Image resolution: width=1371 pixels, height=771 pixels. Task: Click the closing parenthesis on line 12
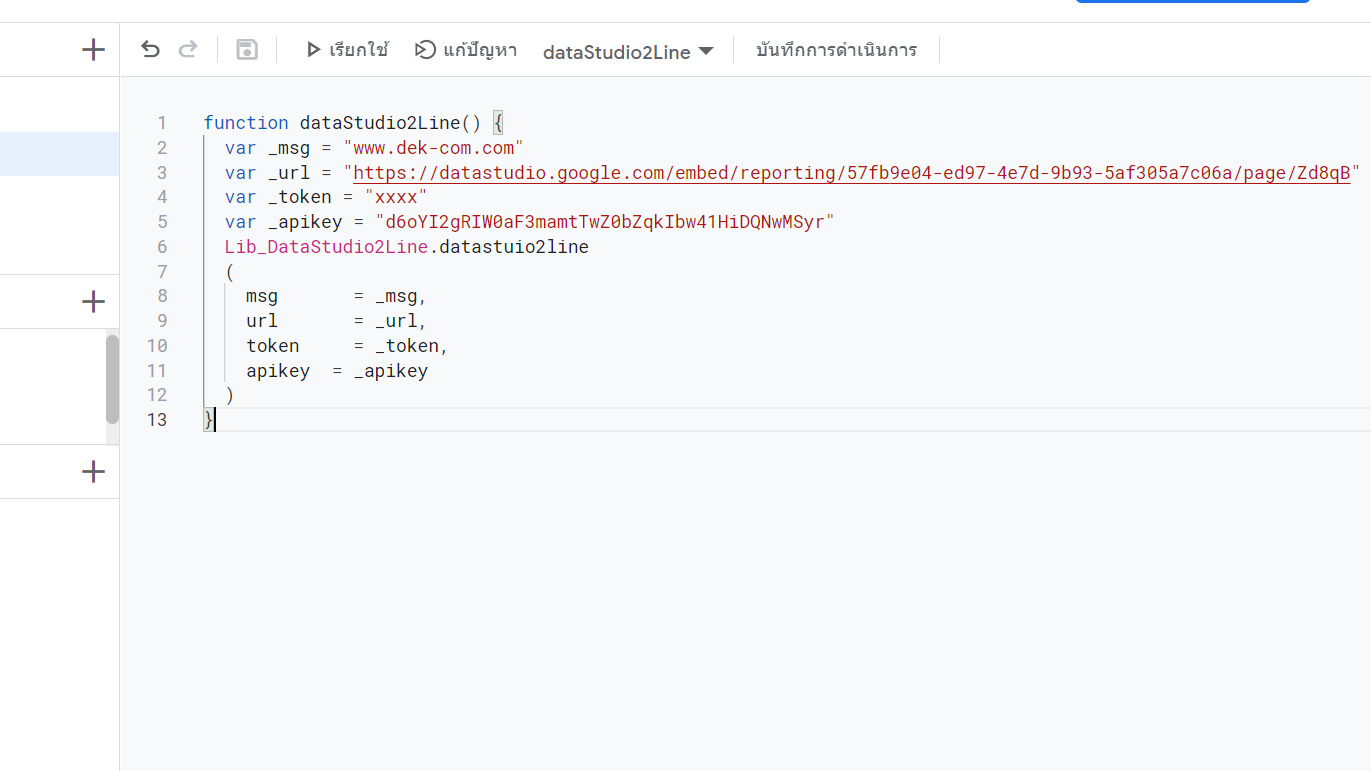pyautogui.click(x=230, y=395)
